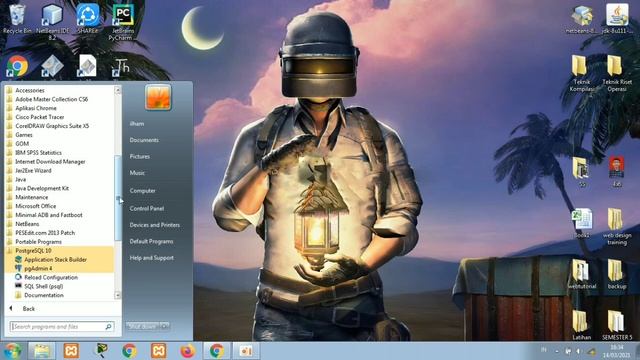Select the netbeans-8 installer desktop icon
Image resolution: width=640 pixels, height=360 pixels.
582,19
